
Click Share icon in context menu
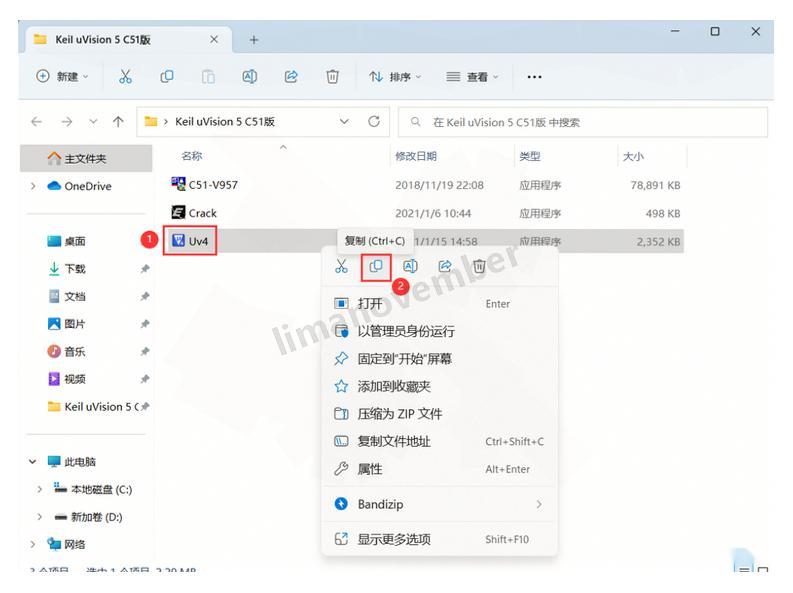pyautogui.click(x=445, y=266)
